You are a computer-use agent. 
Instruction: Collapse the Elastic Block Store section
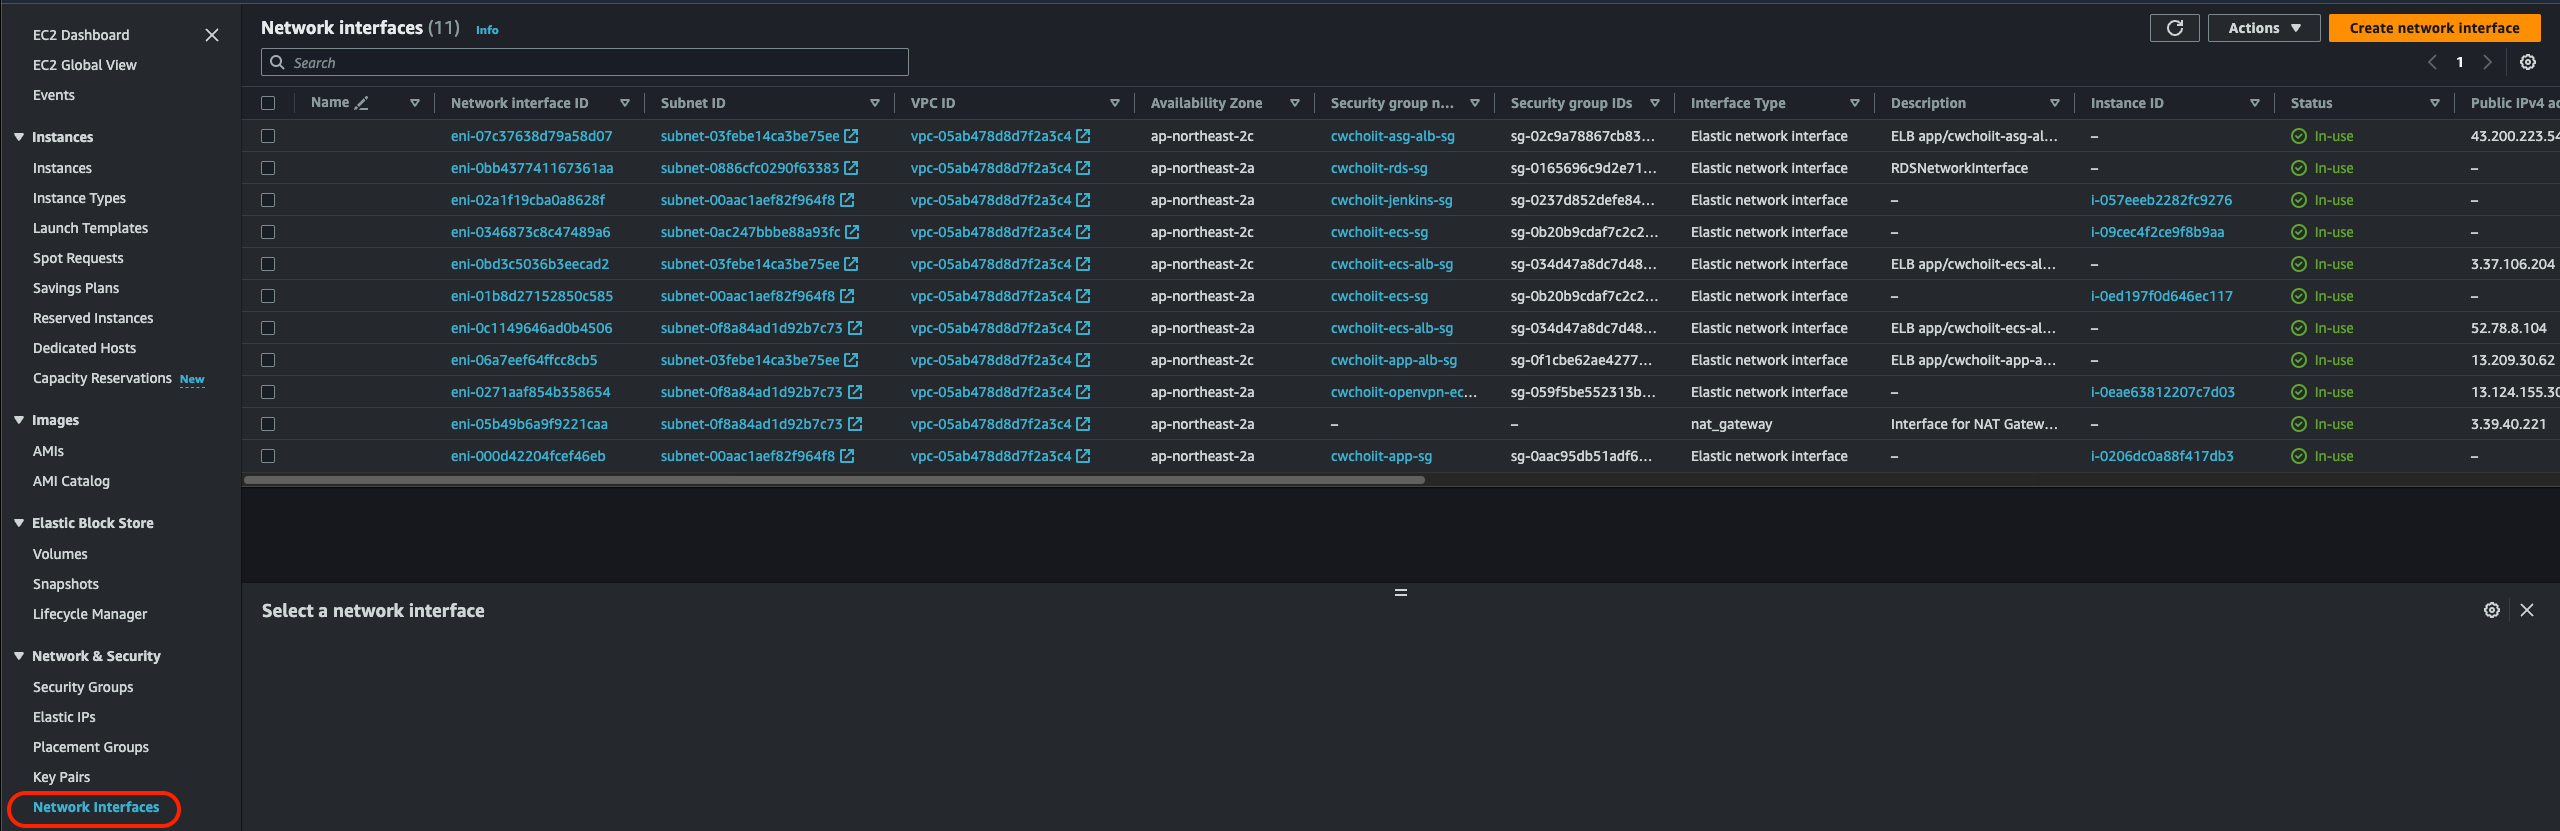(19, 523)
